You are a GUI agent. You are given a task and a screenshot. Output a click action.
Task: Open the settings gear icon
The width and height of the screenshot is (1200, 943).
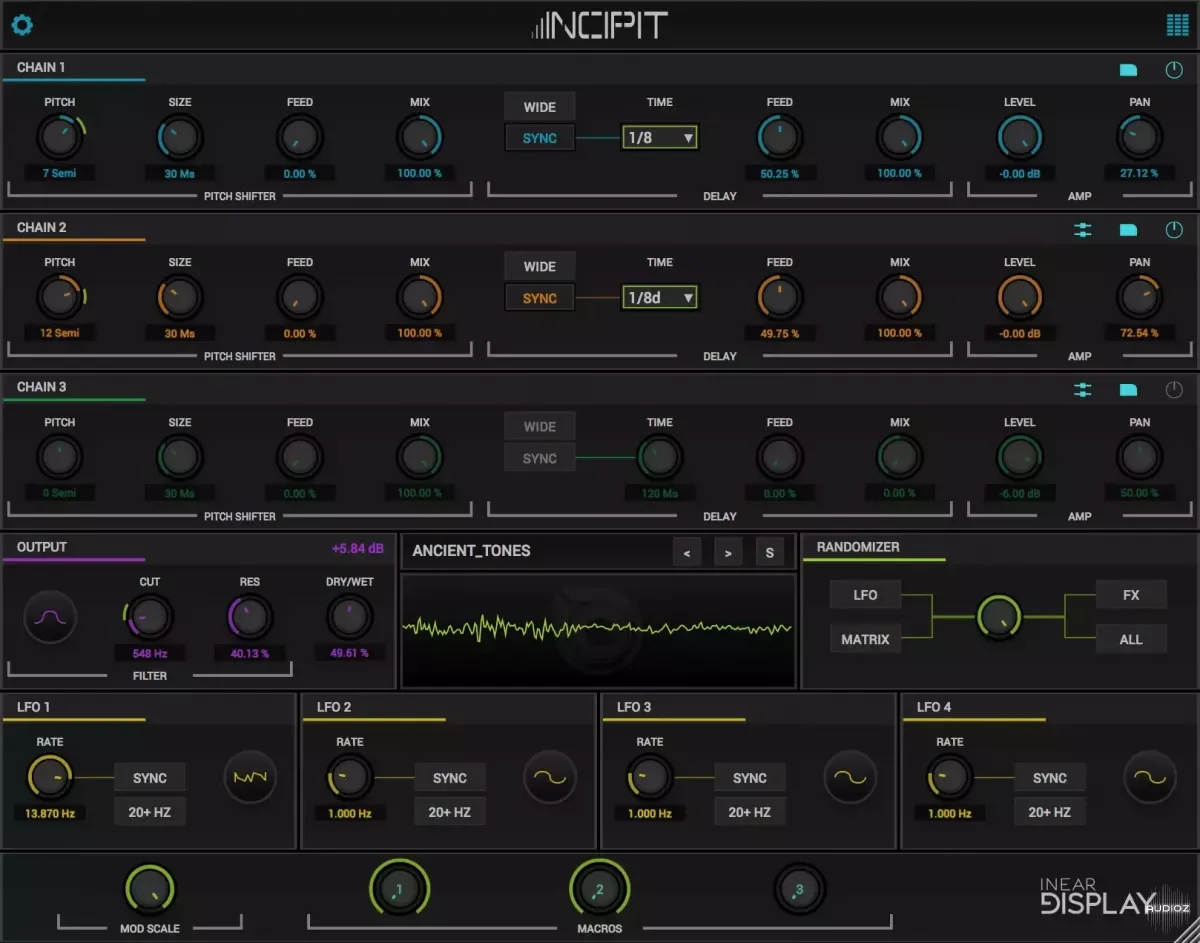pyautogui.click(x=21, y=25)
